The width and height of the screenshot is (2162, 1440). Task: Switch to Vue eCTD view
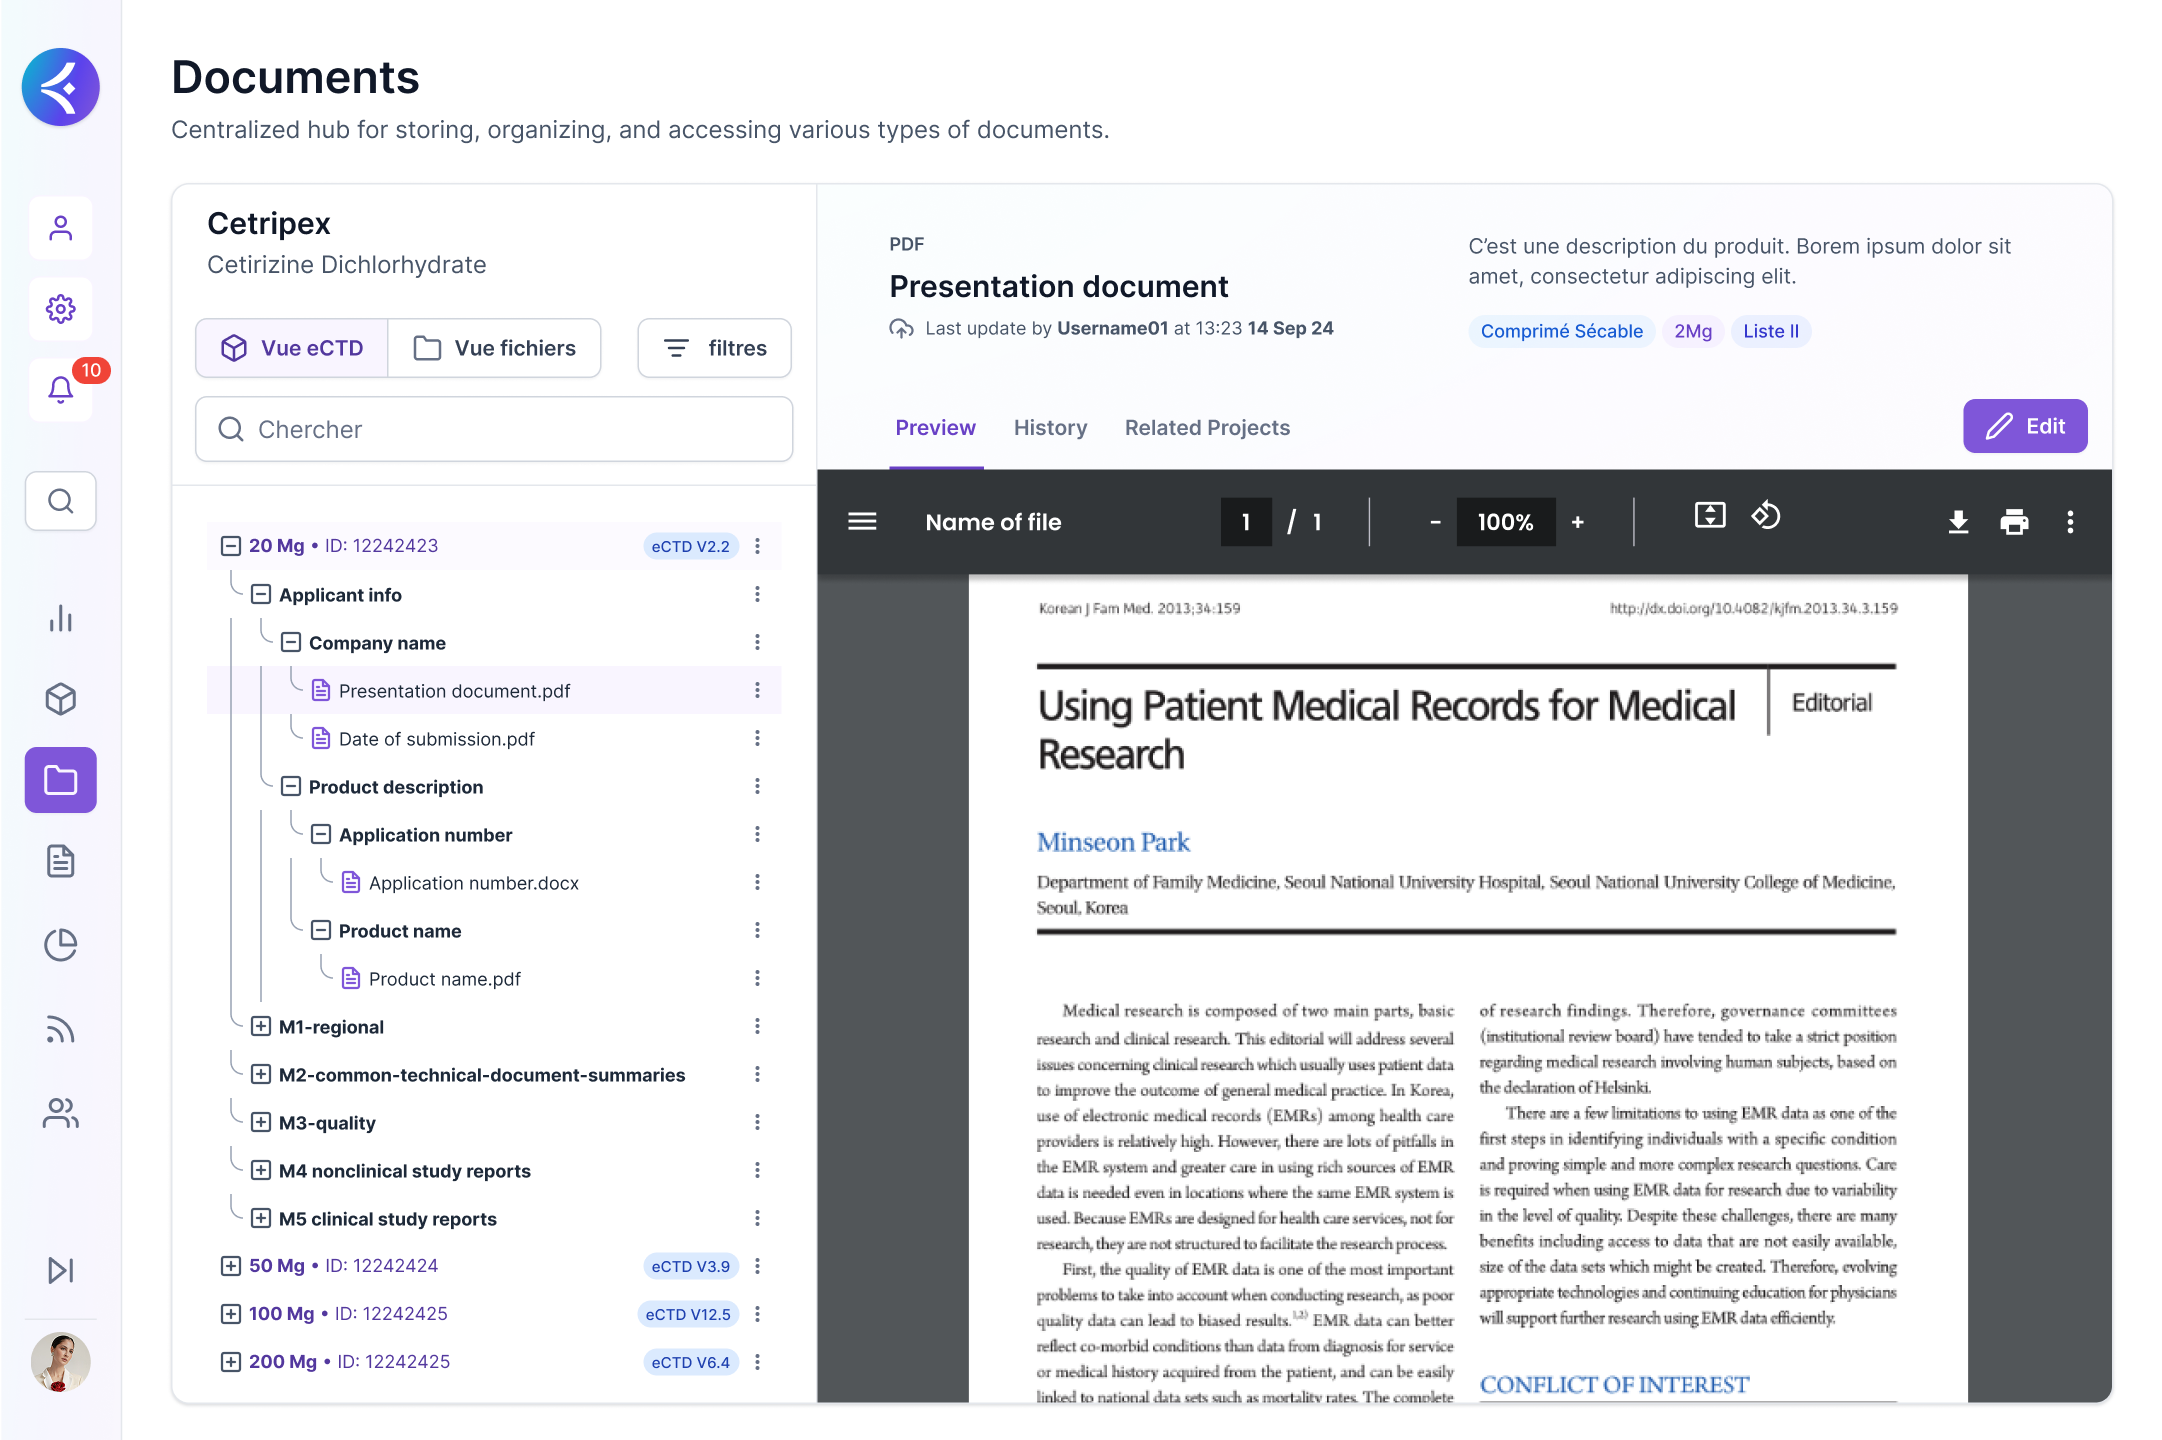(x=292, y=348)
